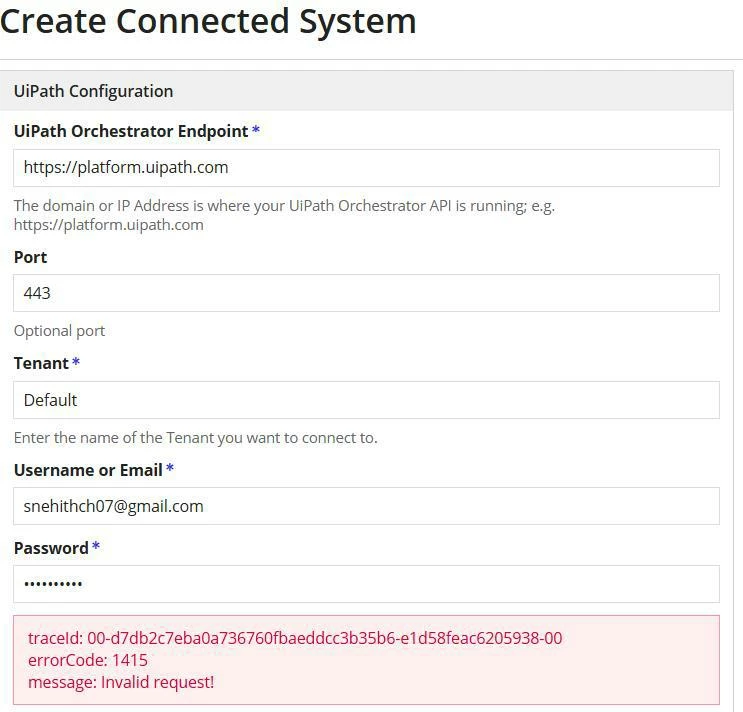Click the 'Port' field label
The height and width of the screenshot is (712, 743).
pyautogui.click(x=30, y=257)
